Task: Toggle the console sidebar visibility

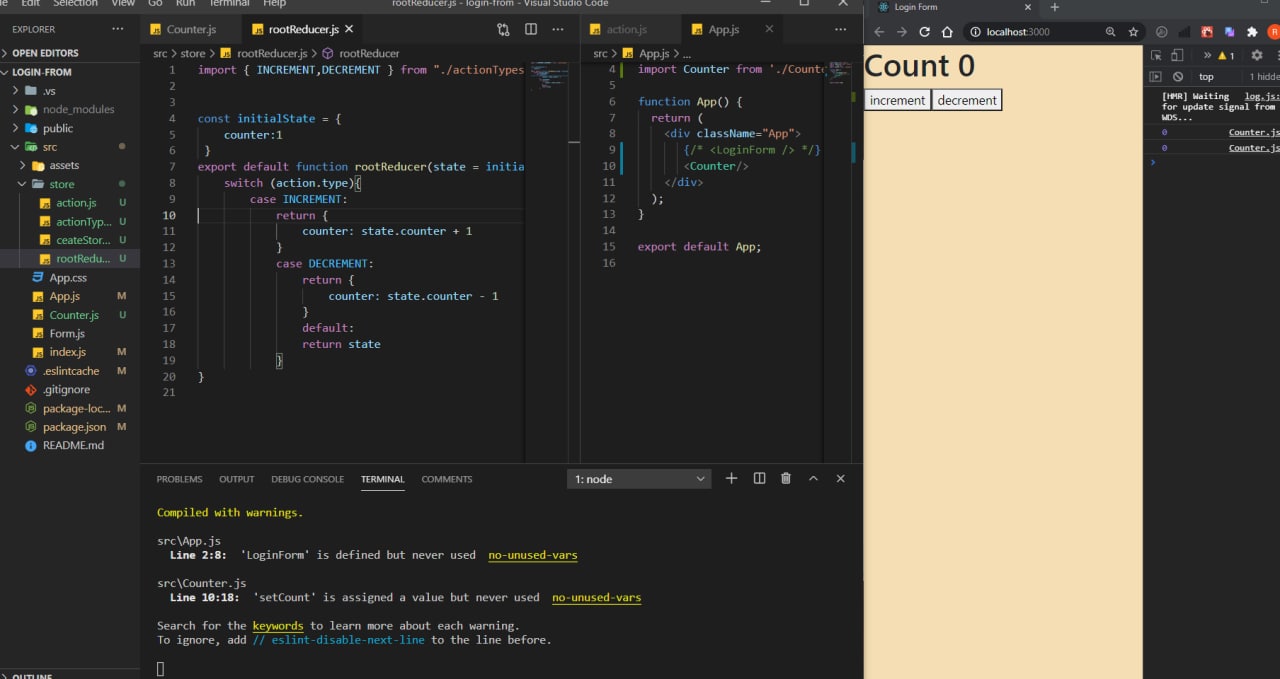Action: [1155, 77]
